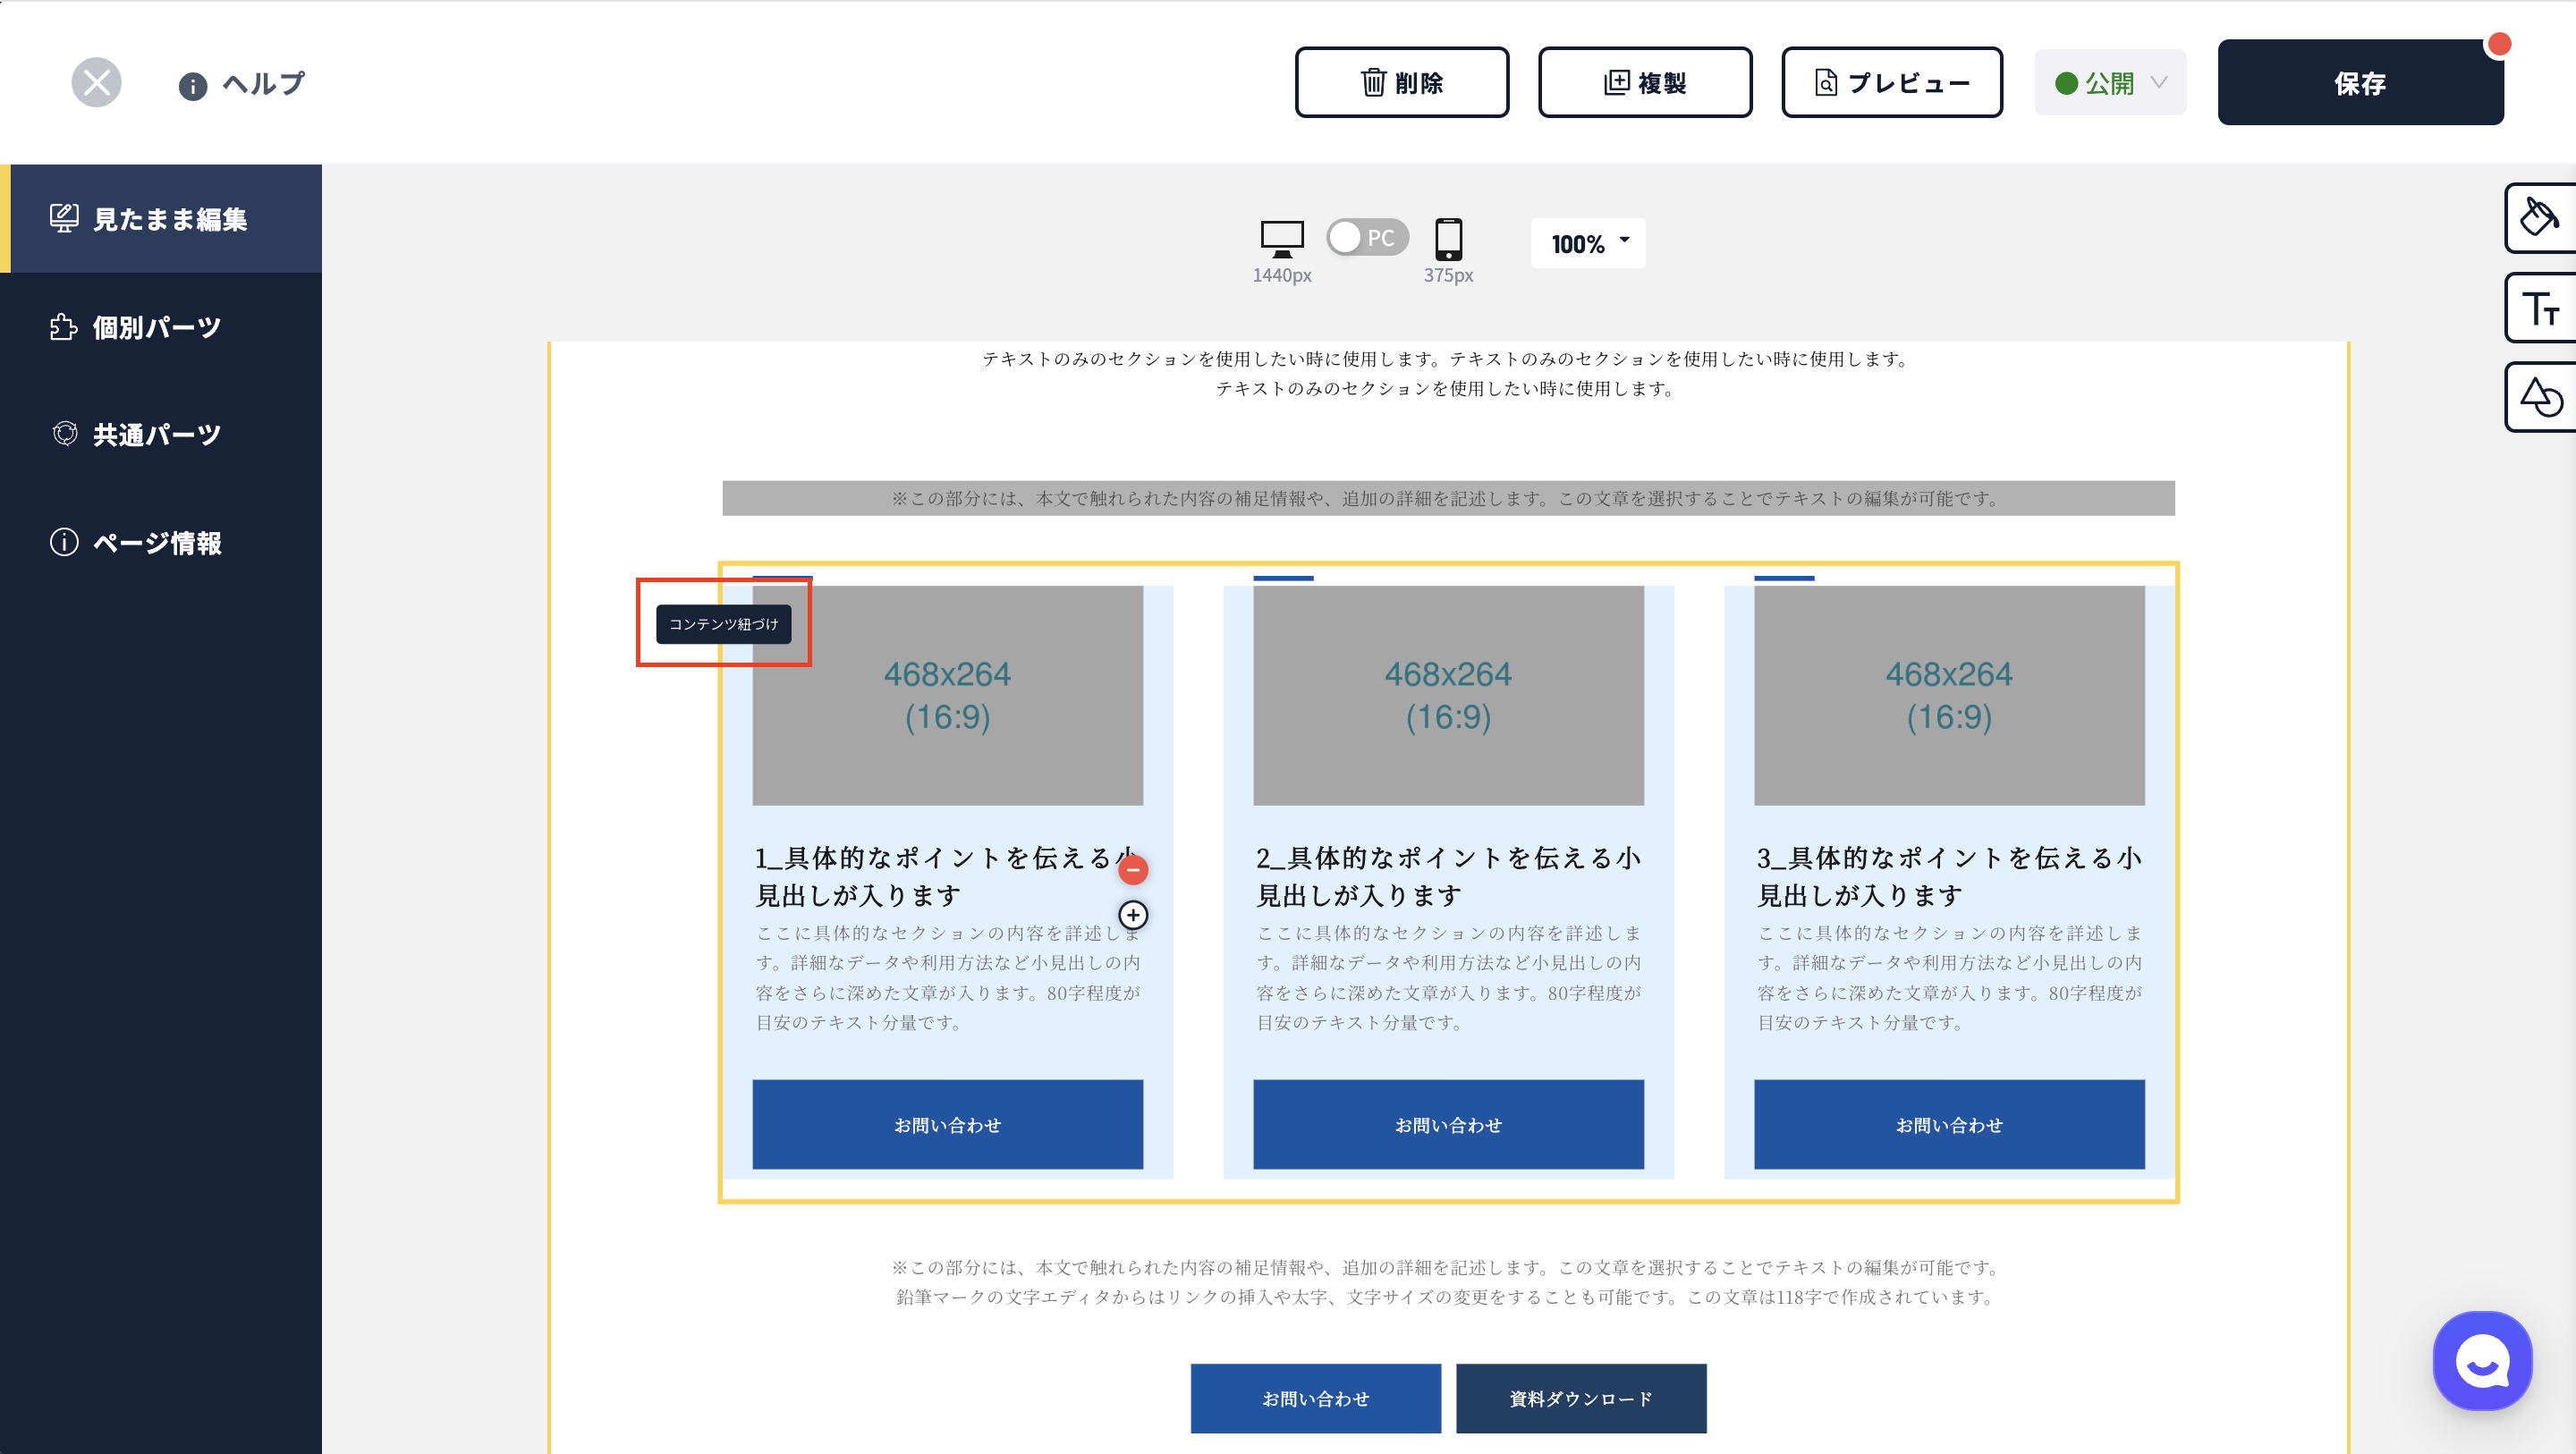The width and height of the screenshot is (2576, 1454).
Task: Click the テキストのみのセクション paragraph at top
Action: tap(1448, 373)
